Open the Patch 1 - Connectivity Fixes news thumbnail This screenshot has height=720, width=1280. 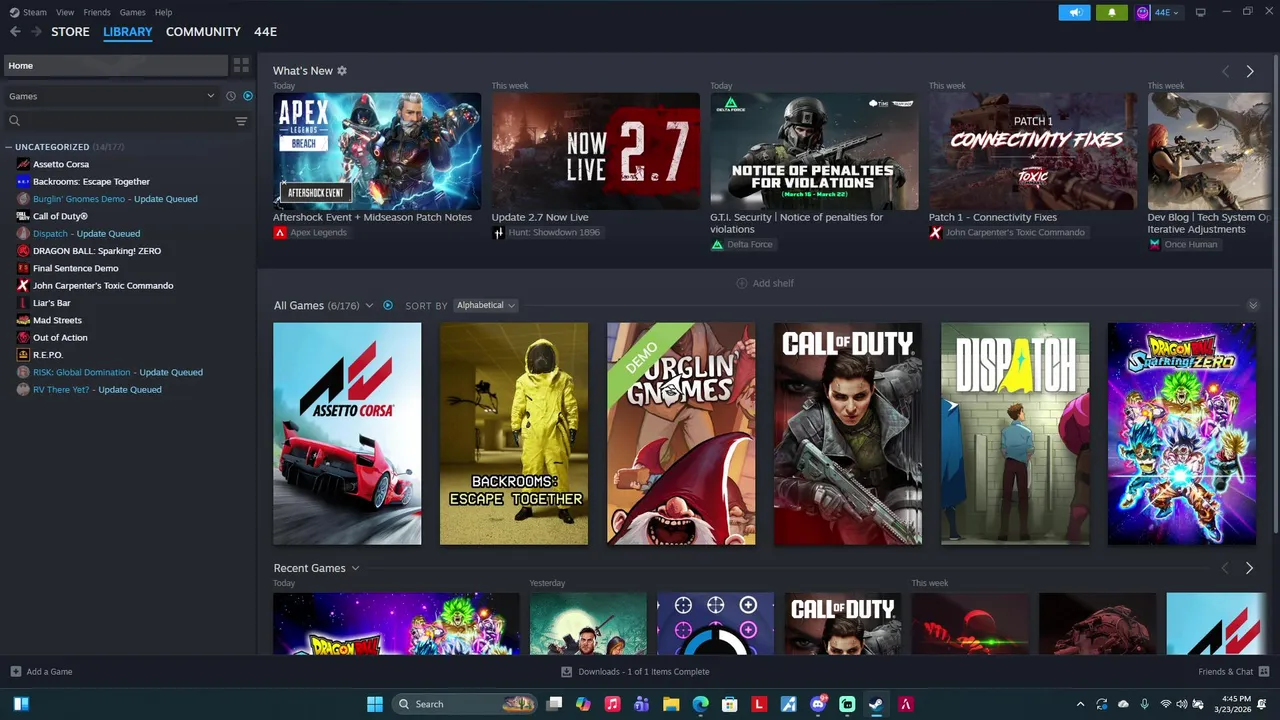(x=1033, y=152)
